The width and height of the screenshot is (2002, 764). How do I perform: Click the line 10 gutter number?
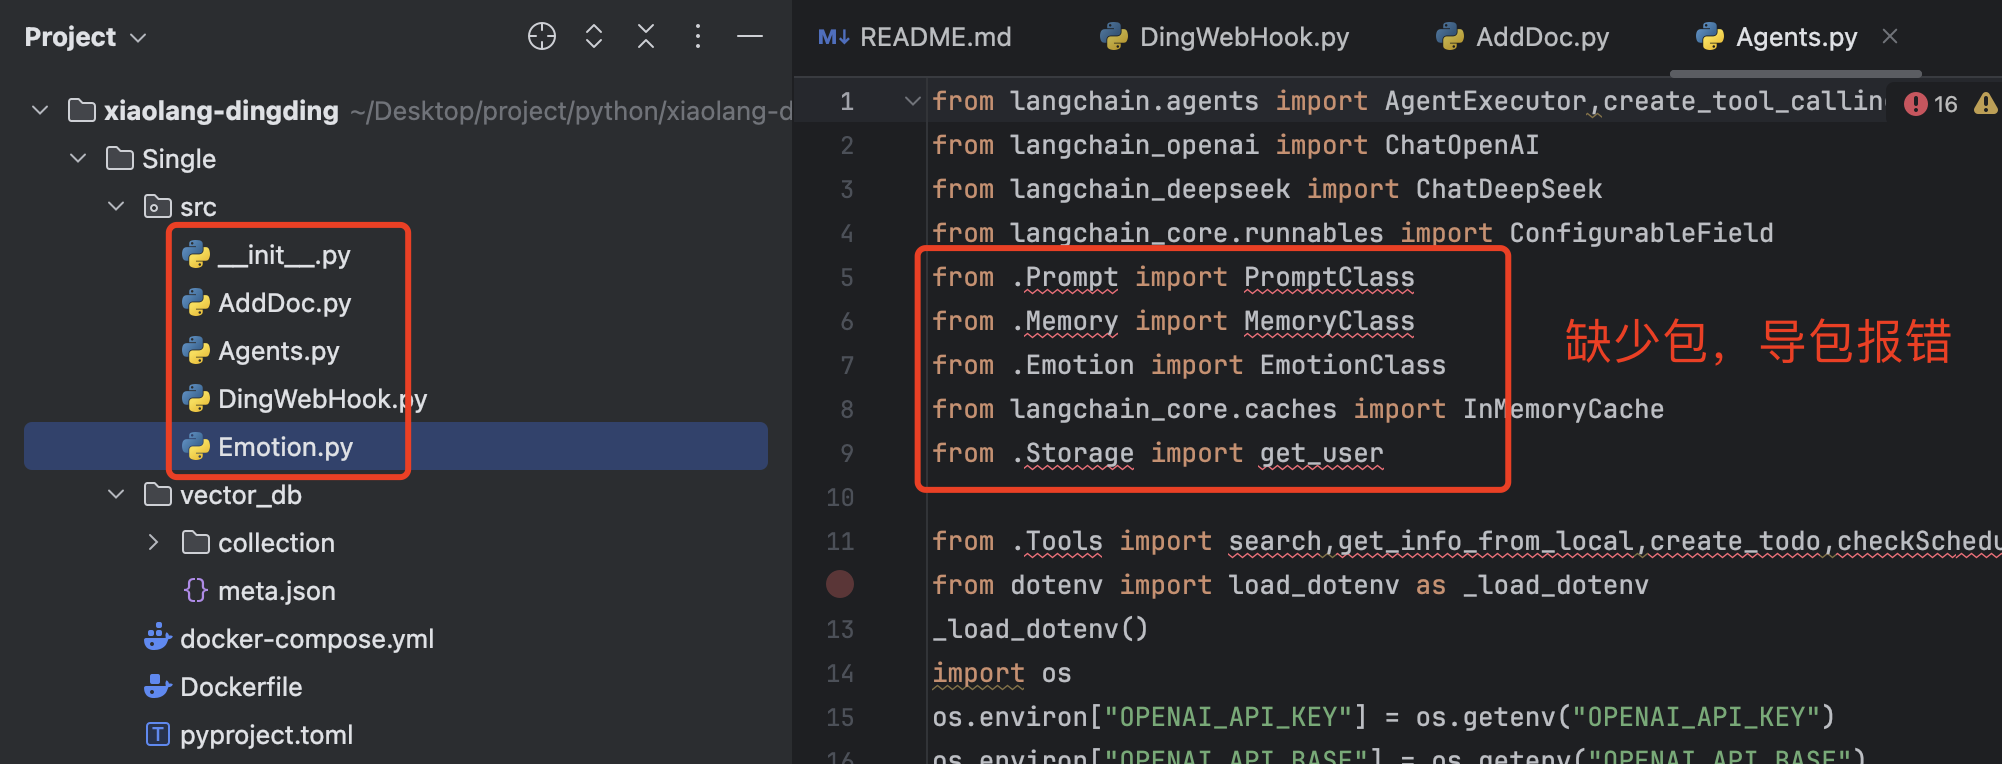[840, 497]
